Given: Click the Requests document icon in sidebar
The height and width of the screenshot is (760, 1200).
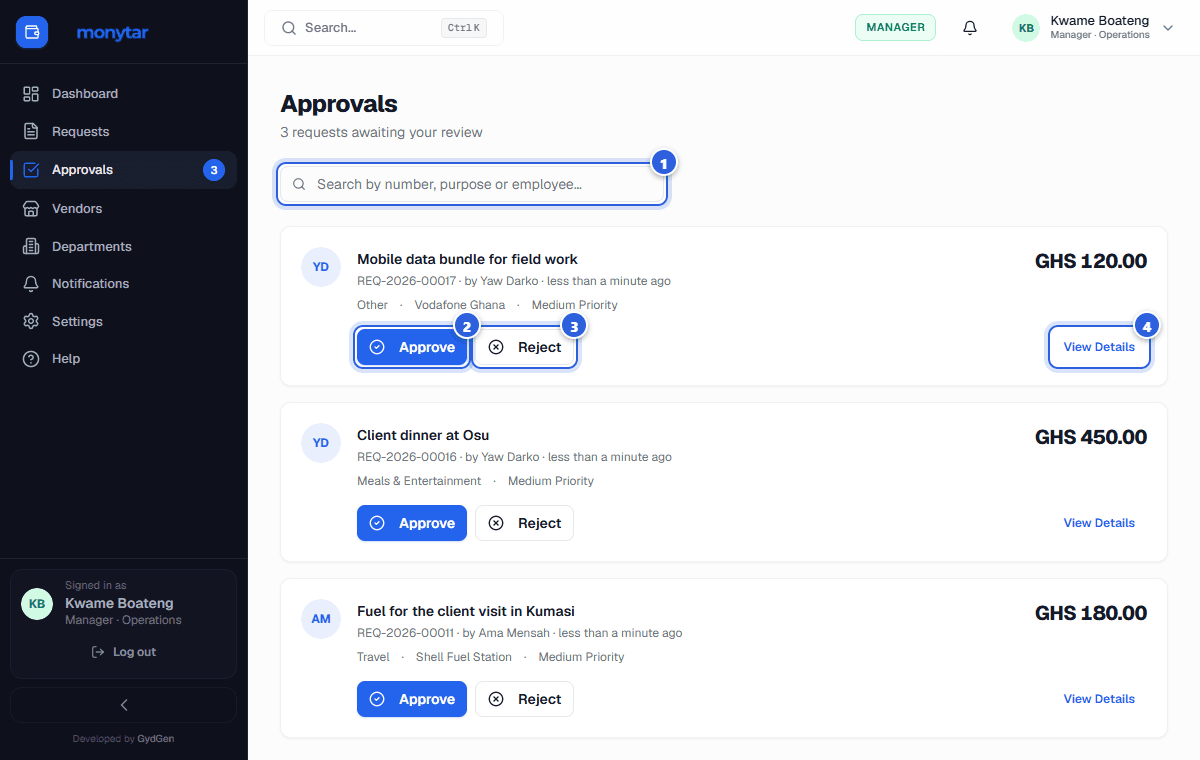Looking at the screenshot, I should tap(31, 132).
